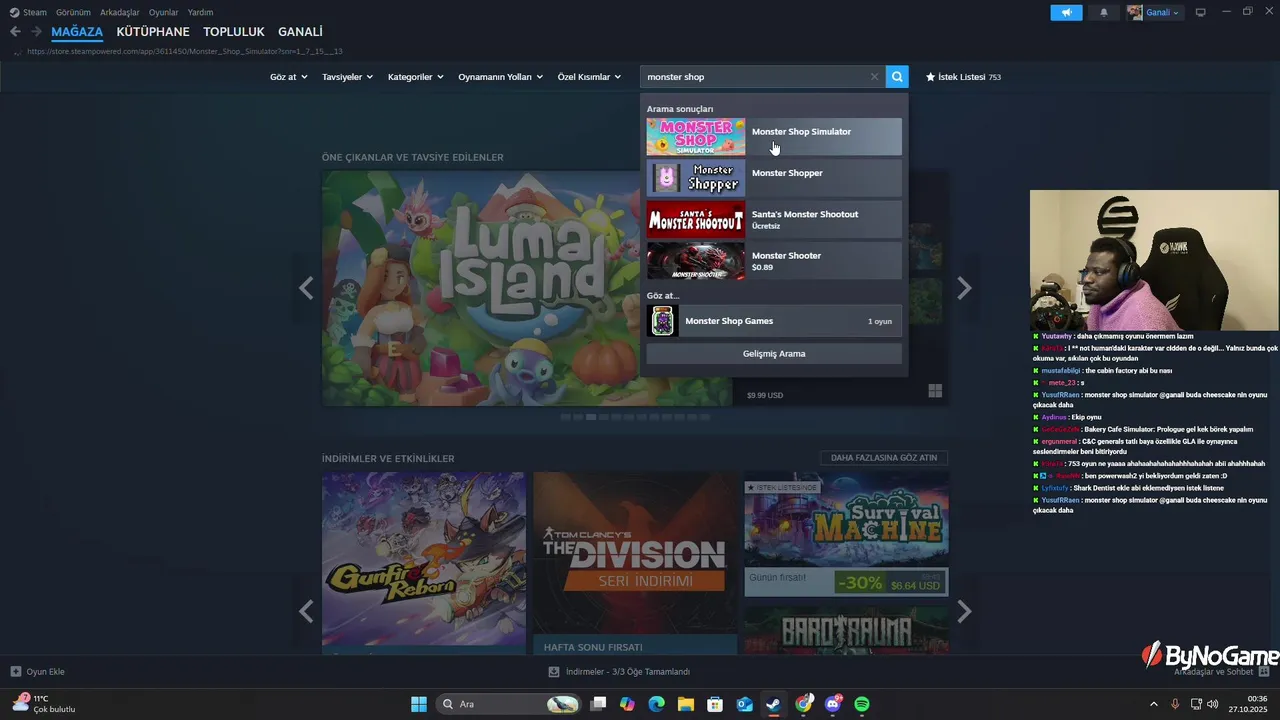This screenshot has height=720, width=1280.
Task: Open İstek Listesi wishlist link
Action: click(963, 77)
